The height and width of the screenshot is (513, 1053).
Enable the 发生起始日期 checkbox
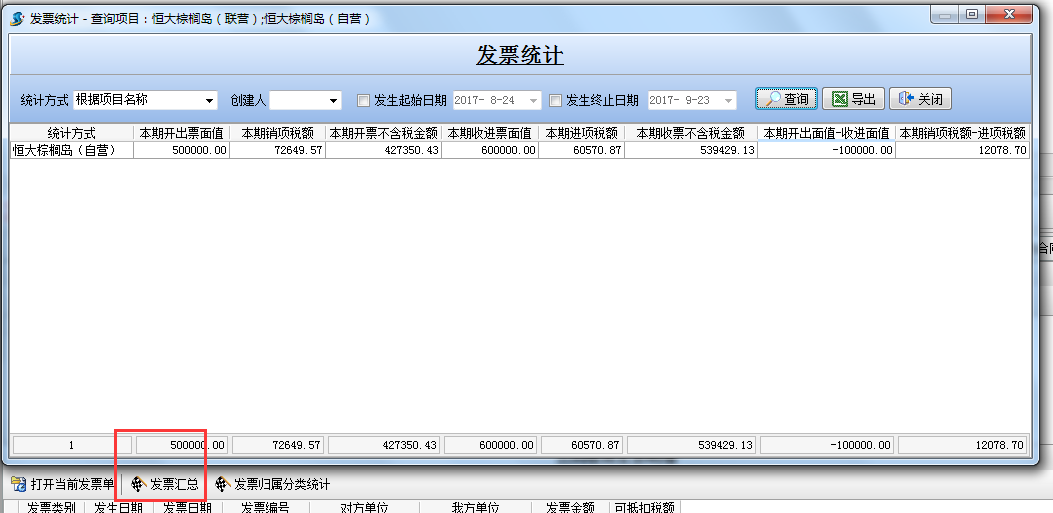click(x=364, y=100)
